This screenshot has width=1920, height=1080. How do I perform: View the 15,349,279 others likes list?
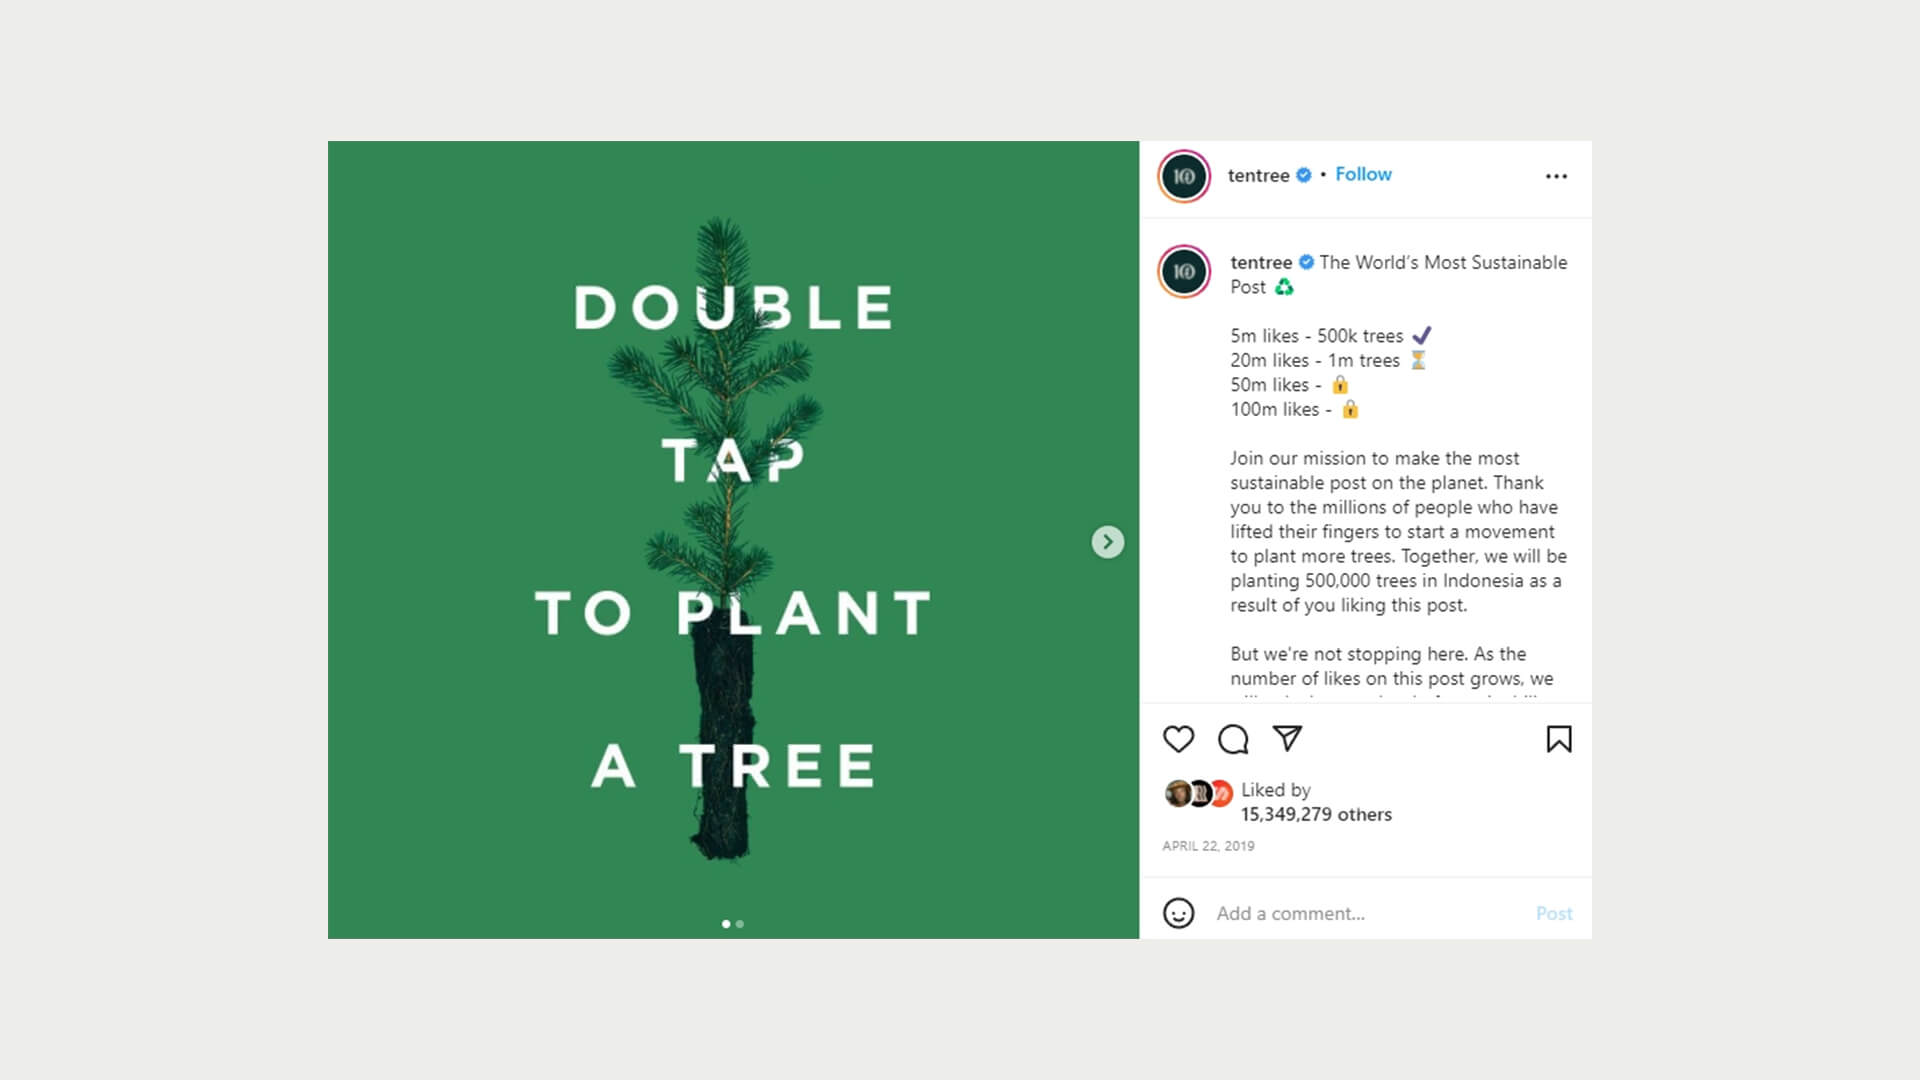pos(1316,814)
